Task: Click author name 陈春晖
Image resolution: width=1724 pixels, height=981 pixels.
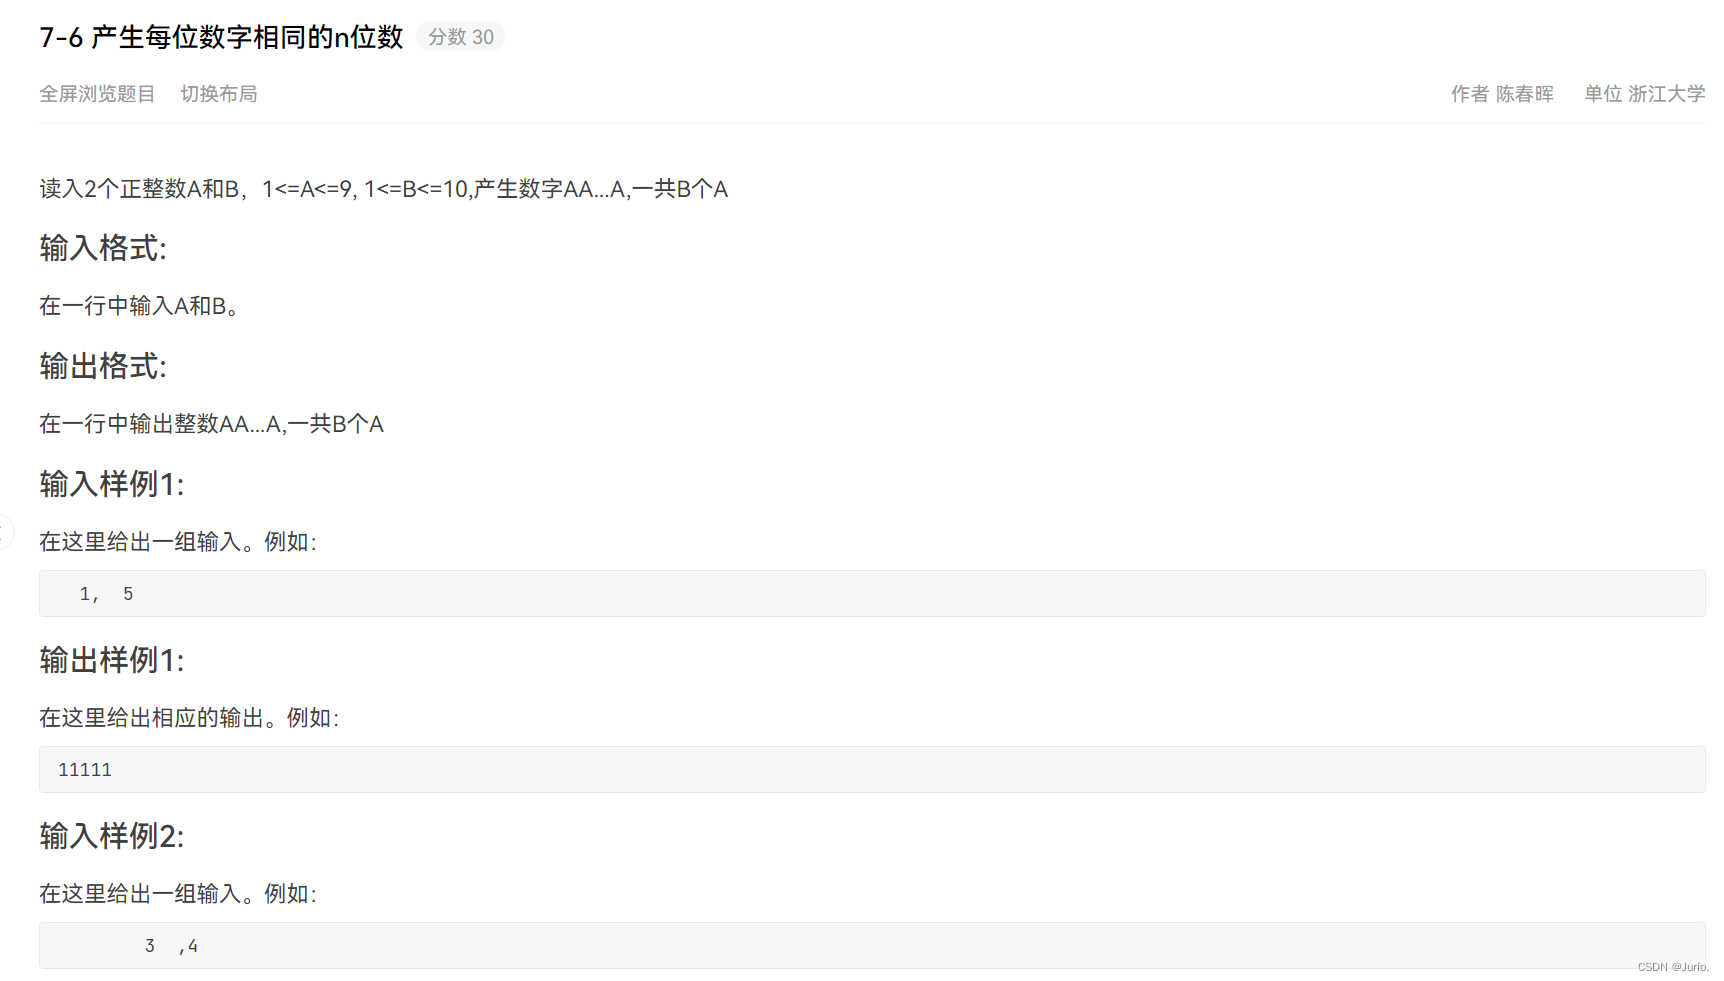Action: click(x=1525, y=94)
